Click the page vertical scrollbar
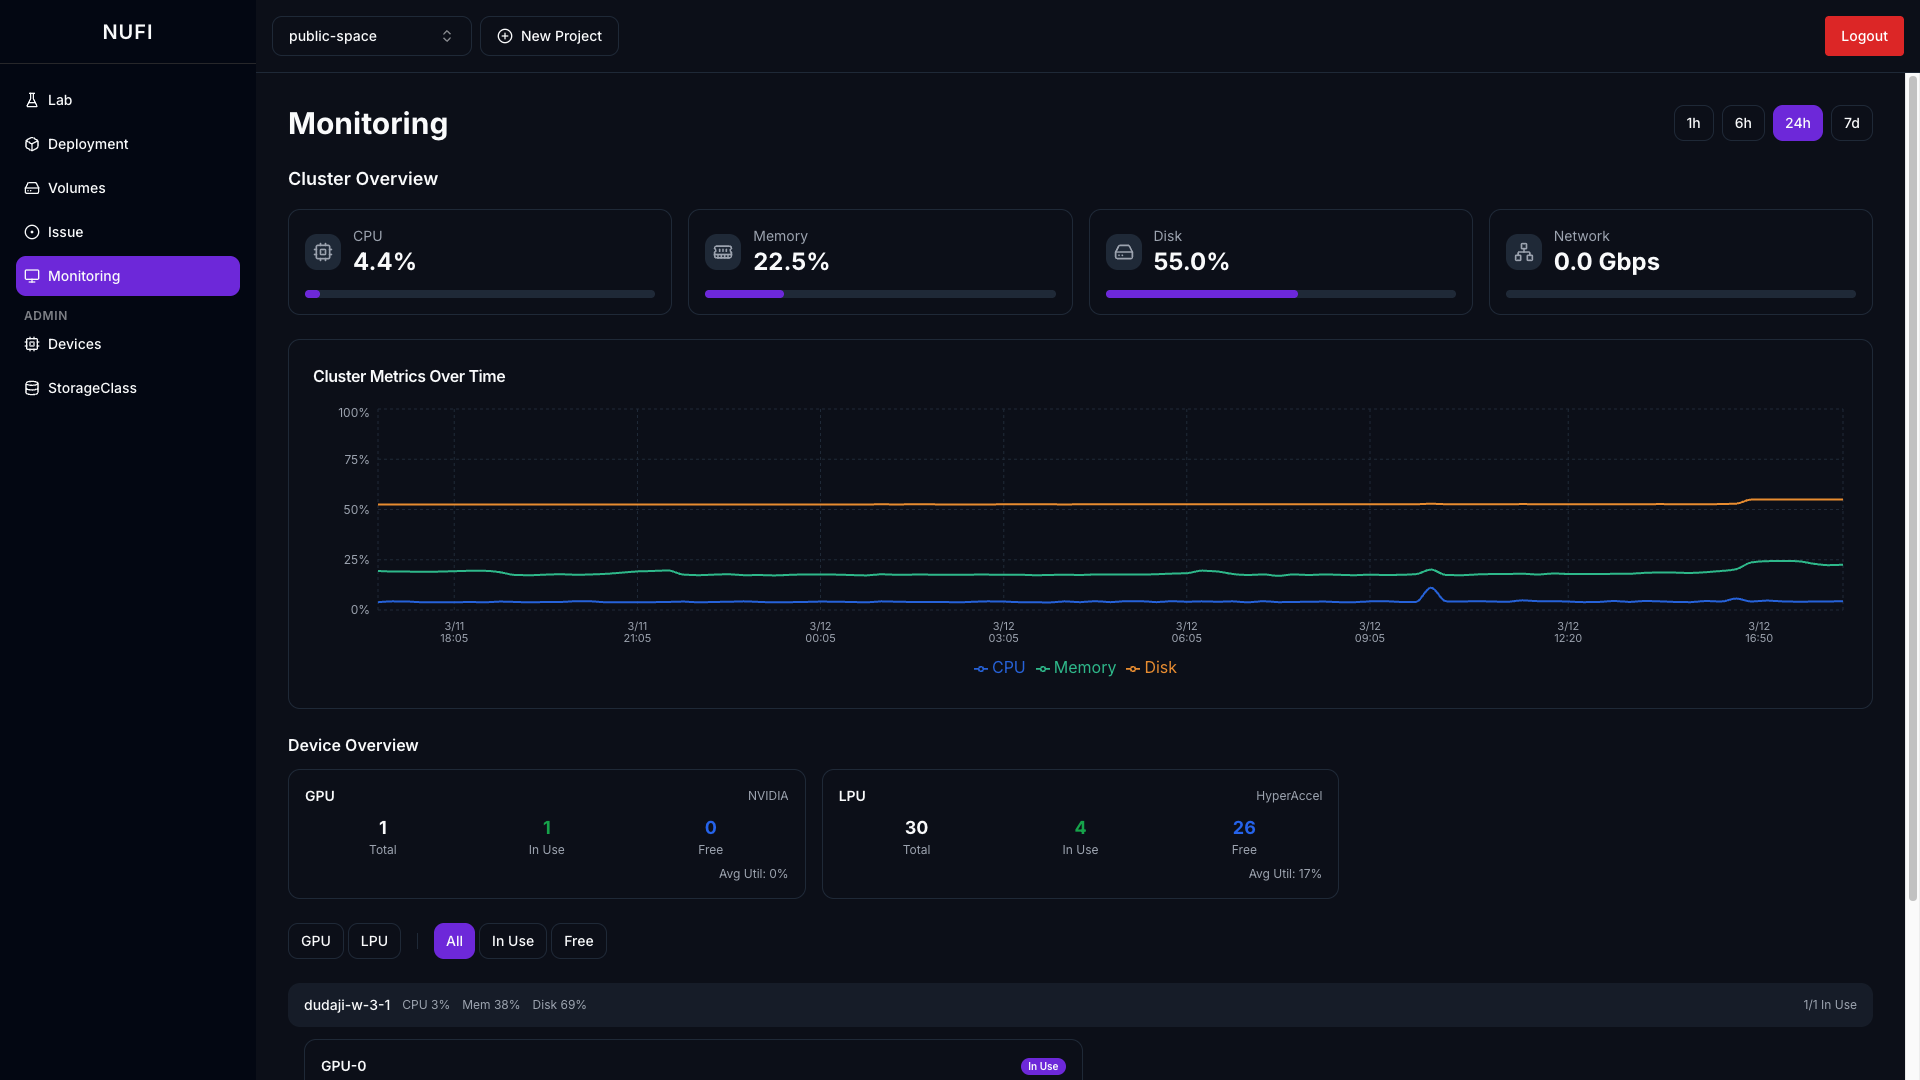Screen dimensions: 1920x1080 [x=1912, y=488]
